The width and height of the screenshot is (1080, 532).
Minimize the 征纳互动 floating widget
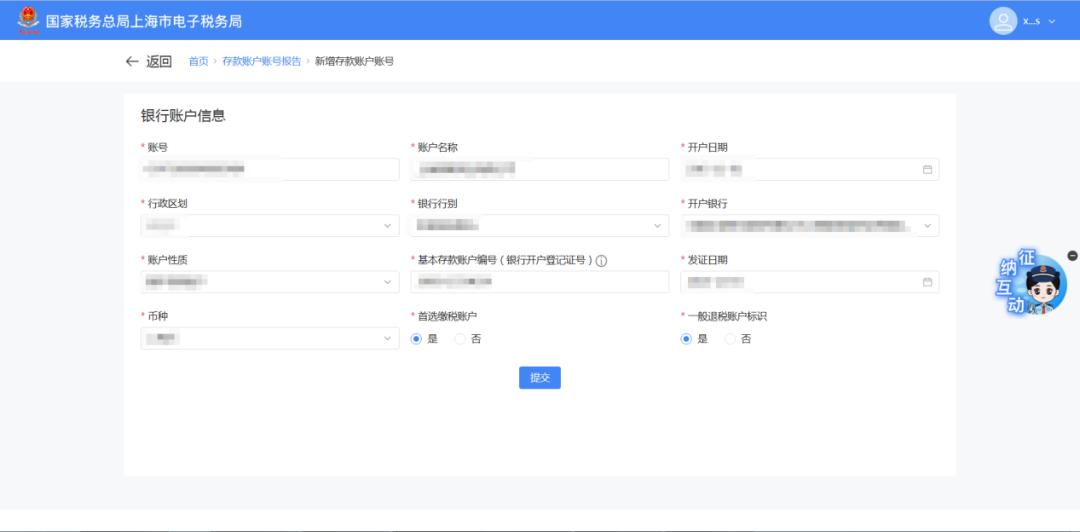click(1072, 256)
